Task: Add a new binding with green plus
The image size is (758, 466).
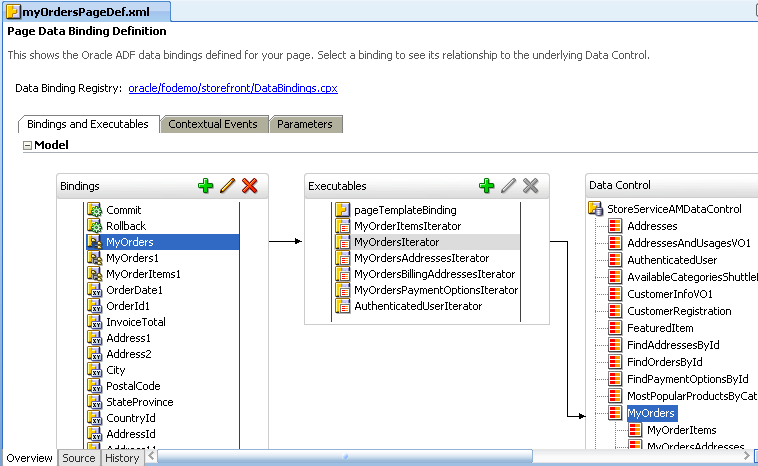Action: click(x=205, y=186)
